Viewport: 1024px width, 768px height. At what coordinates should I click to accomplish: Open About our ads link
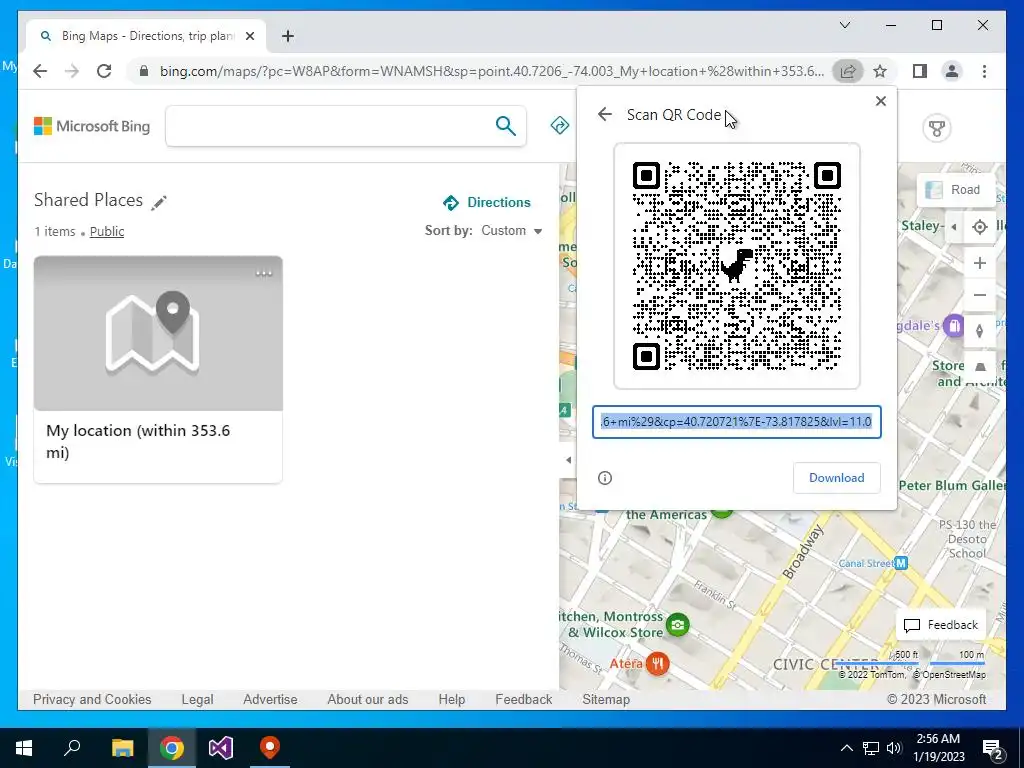[368, 699]
